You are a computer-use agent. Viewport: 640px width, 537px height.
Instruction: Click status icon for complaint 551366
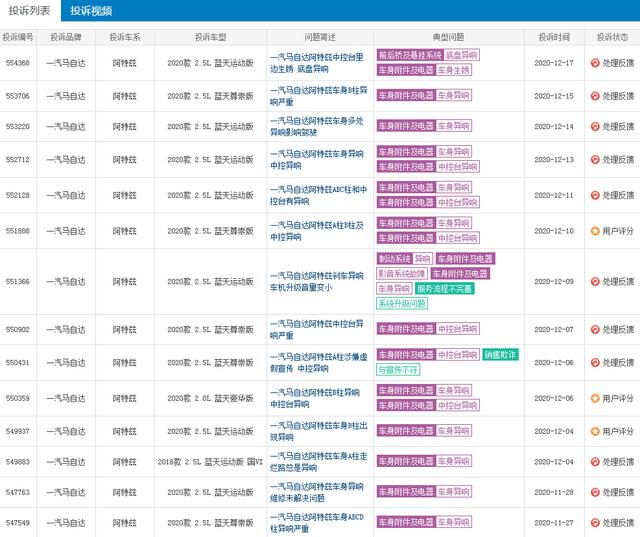[x=595, y=282]
